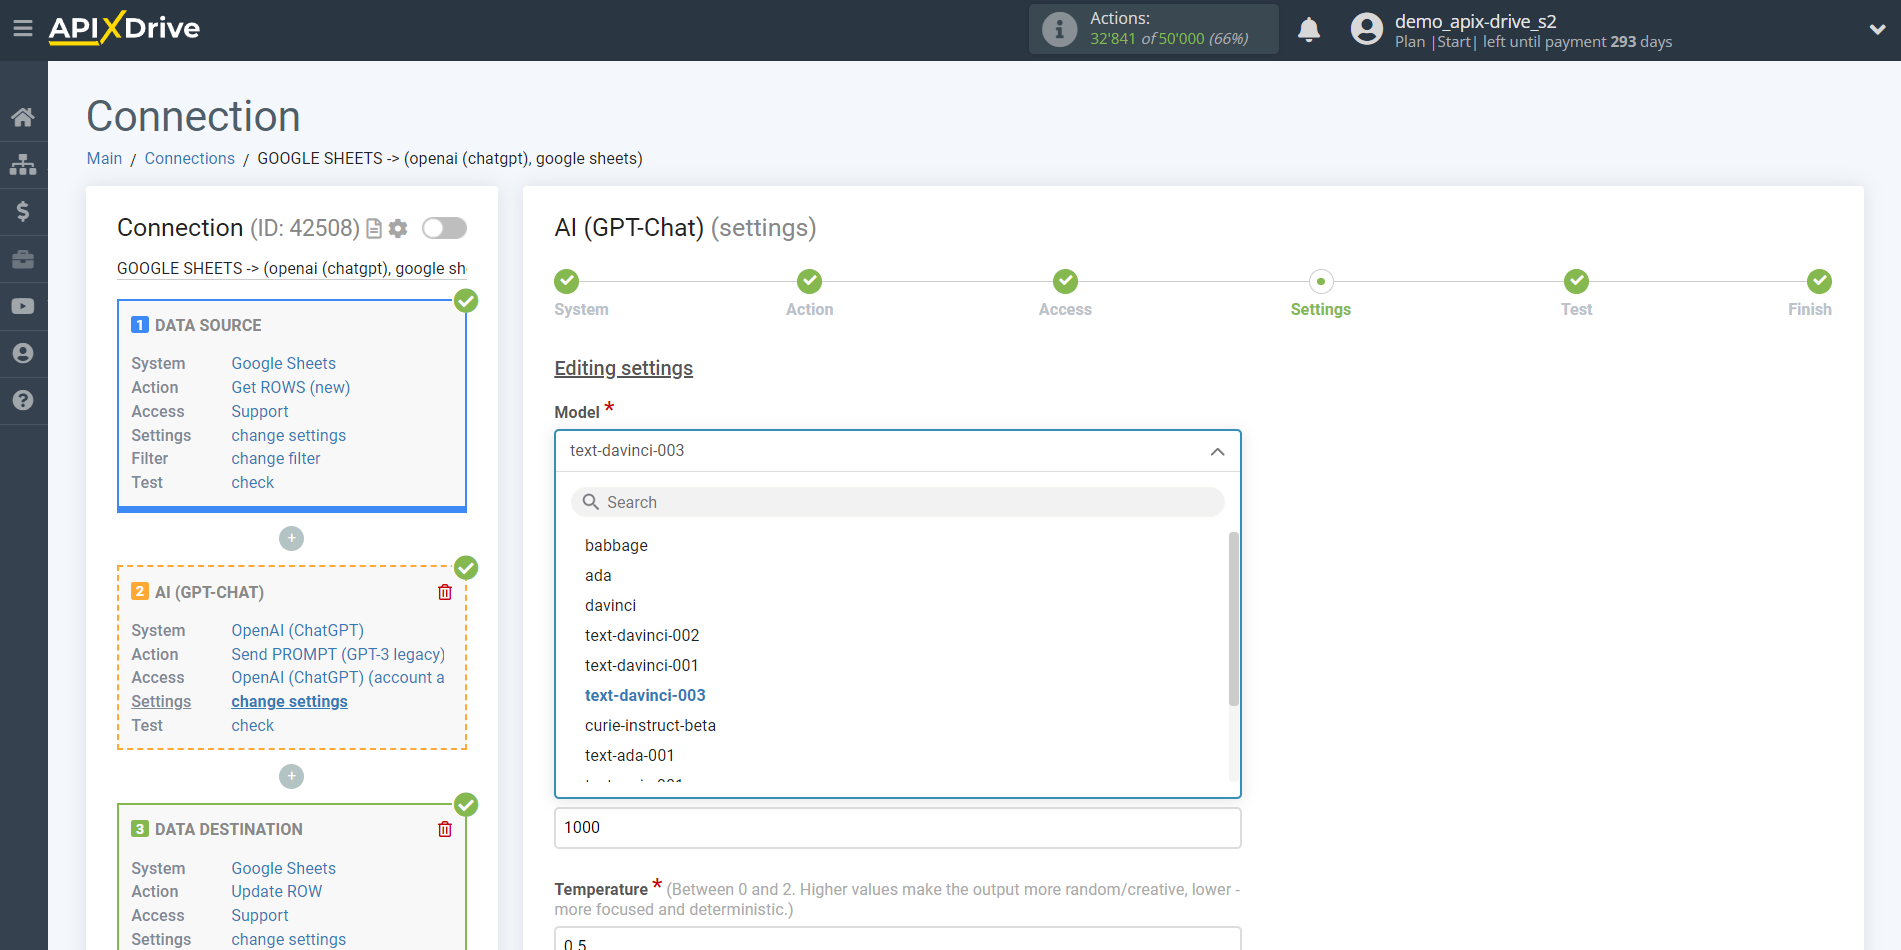Click AI block change settings link
Image resolution: width=1901 pixels, height=950 pixels.
(290, 701)
